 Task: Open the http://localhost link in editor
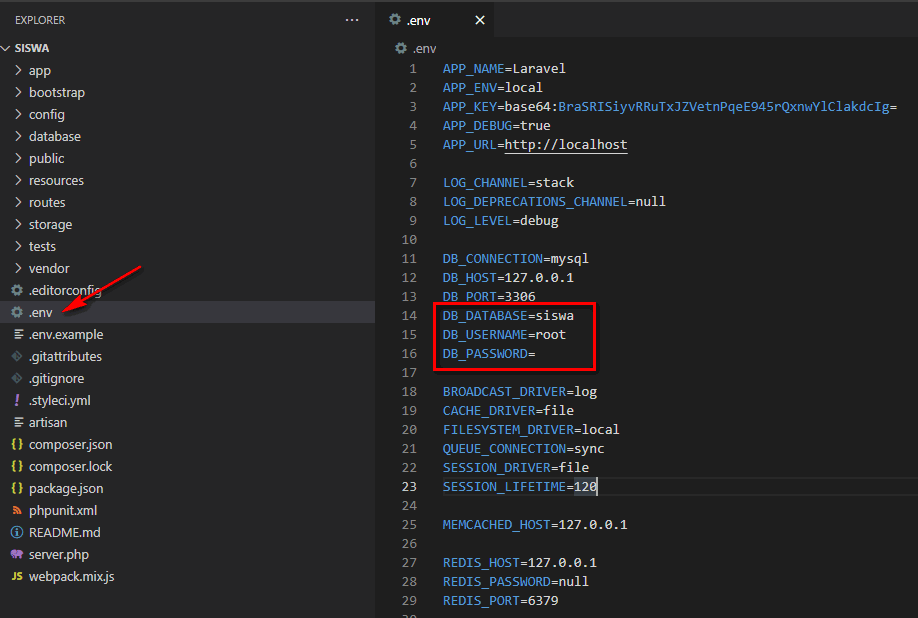(565, 145)
